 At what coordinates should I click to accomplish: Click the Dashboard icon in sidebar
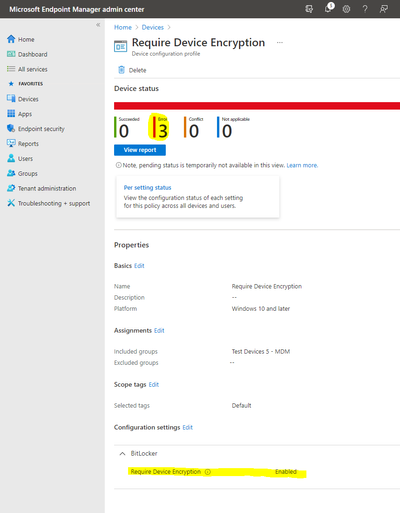point(11,54)
